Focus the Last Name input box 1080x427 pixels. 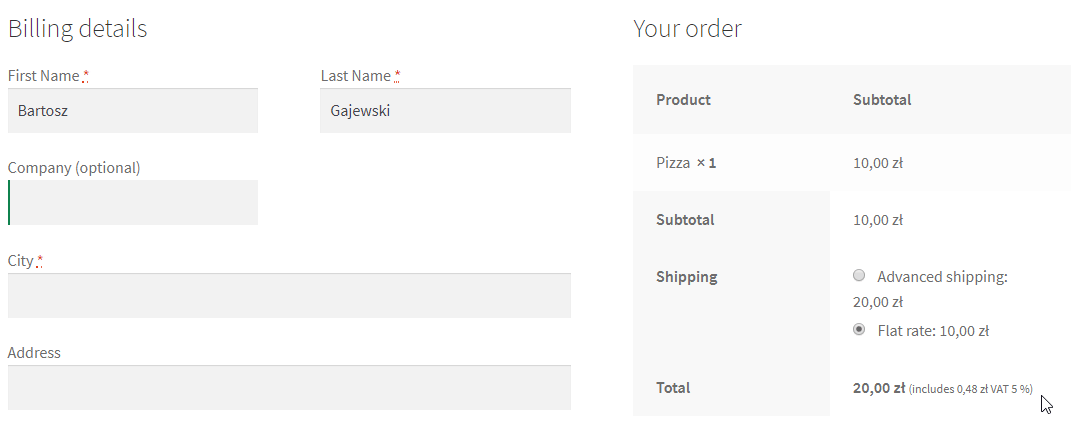(445, 111)
